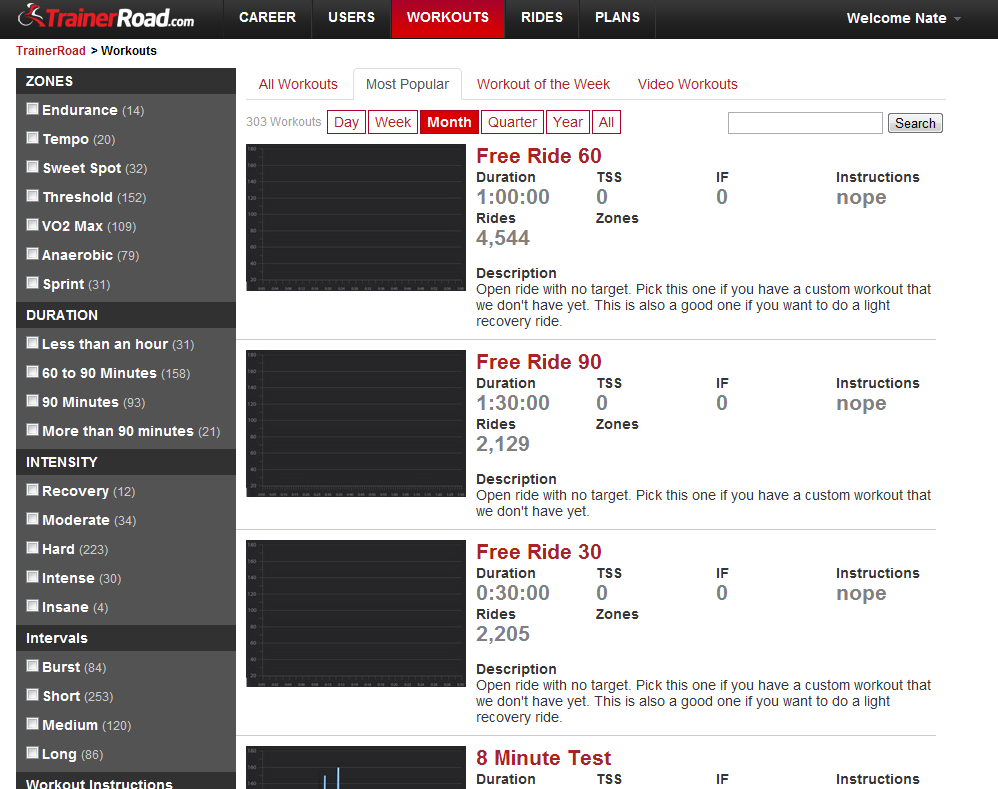
Task: Check the 90 Minutes duration checkbox
Action: 32,401
